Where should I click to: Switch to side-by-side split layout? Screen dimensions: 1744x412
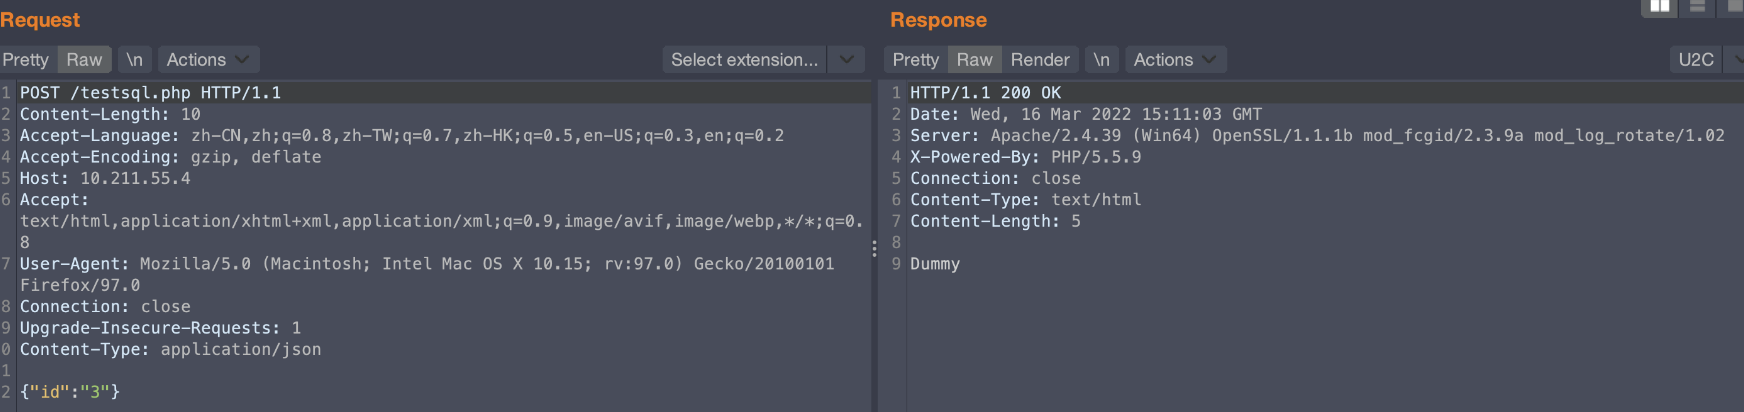point(1660,6)
